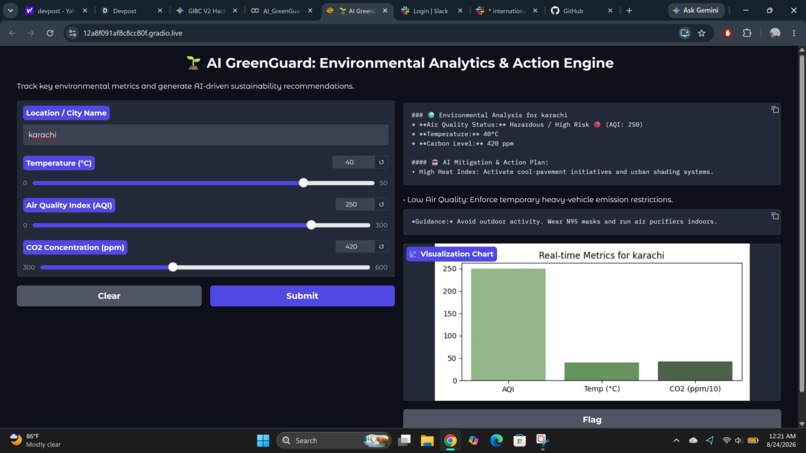Open a new browser tab
The width and height of the screenshot is (806, 453).
coord(629,10)
